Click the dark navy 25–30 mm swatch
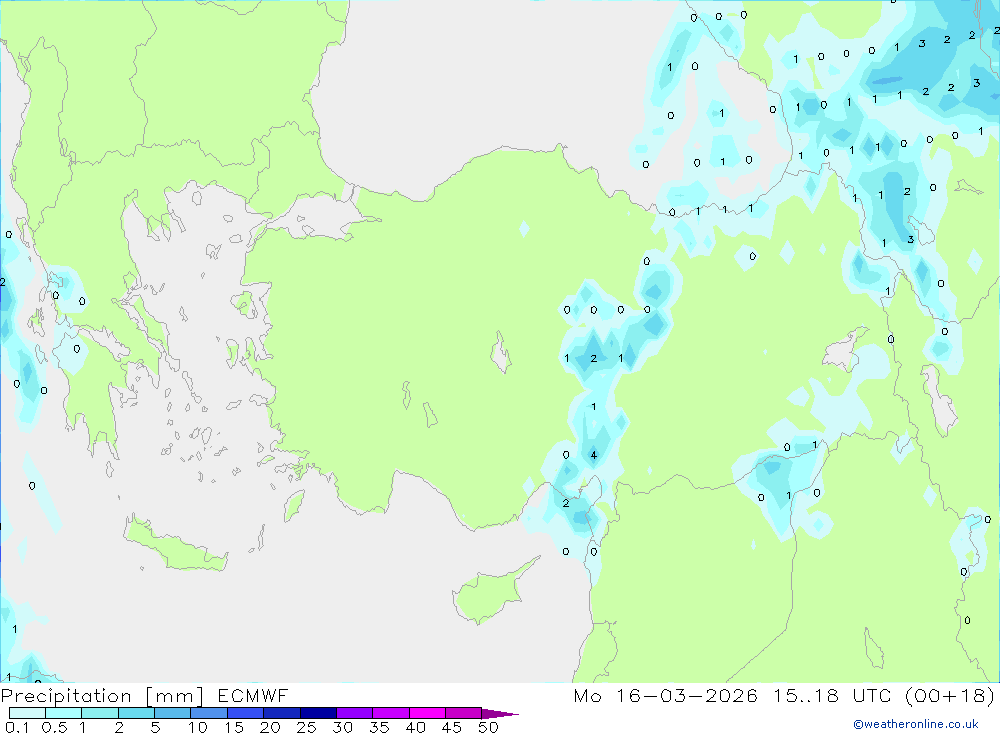The height and width of the screenshot is (733, 1000). pos(318,713)
